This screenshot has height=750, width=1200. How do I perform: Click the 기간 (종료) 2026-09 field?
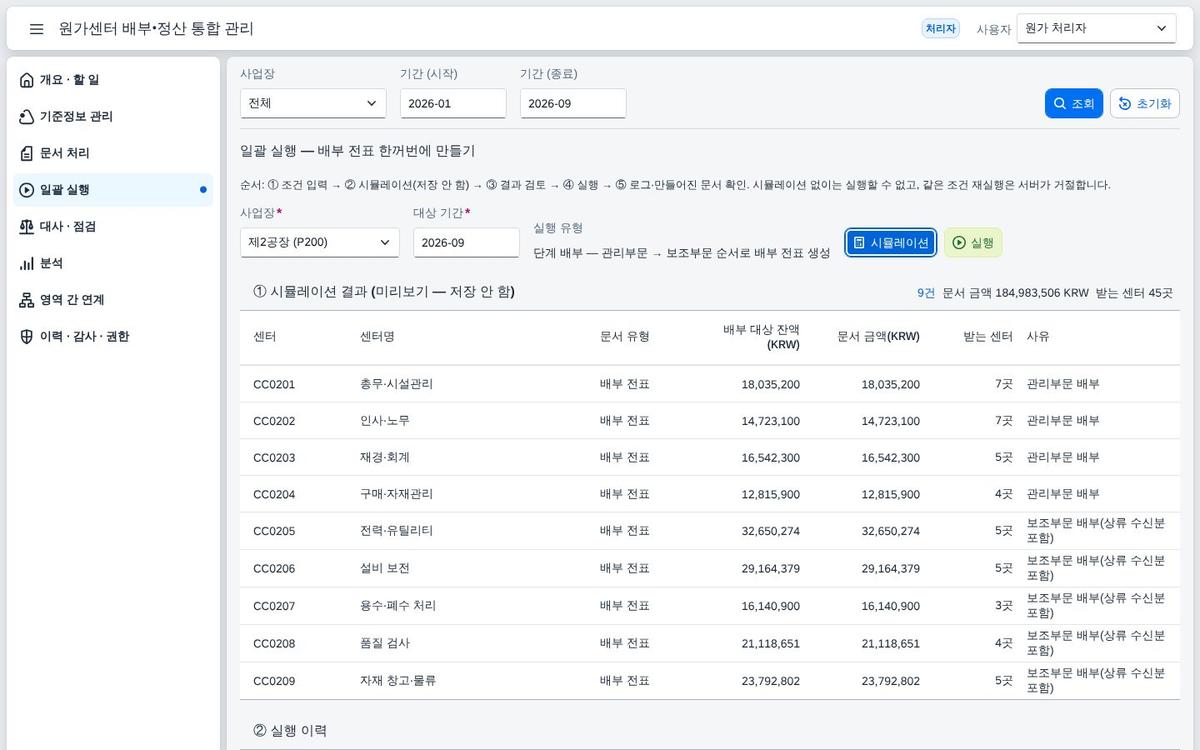coord(573,104)
